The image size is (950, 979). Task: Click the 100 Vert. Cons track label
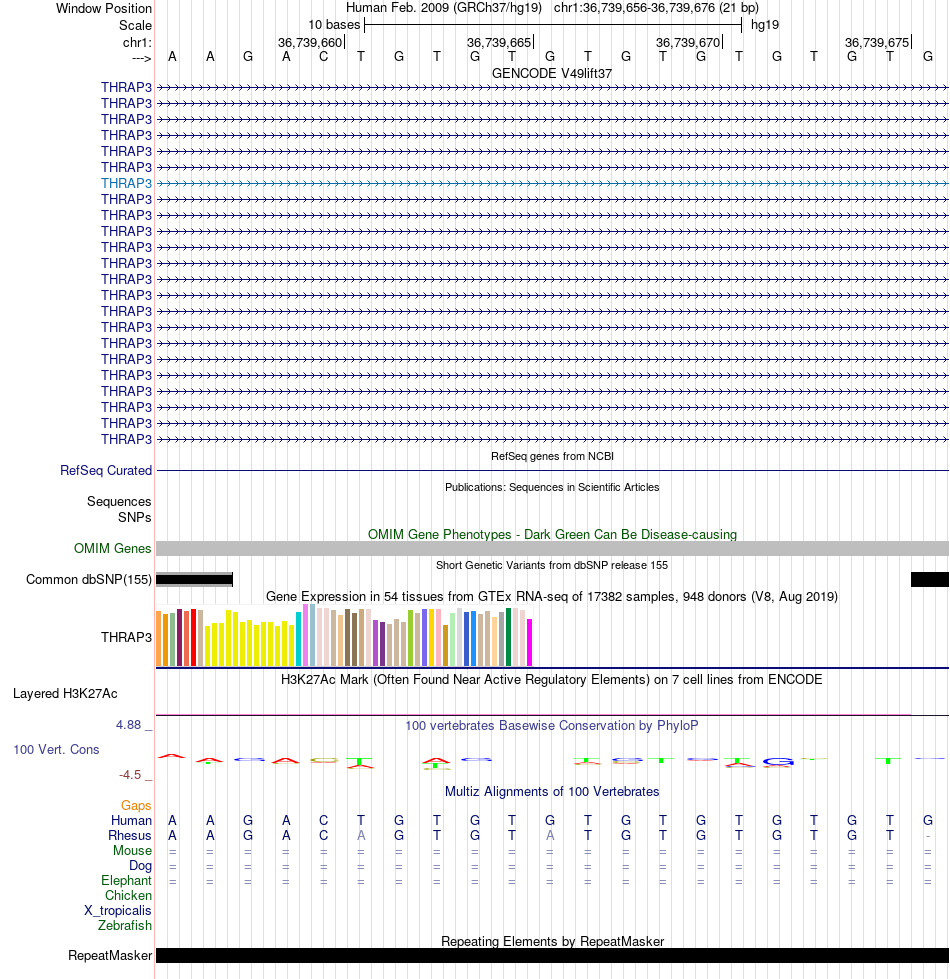coord(56,750)
